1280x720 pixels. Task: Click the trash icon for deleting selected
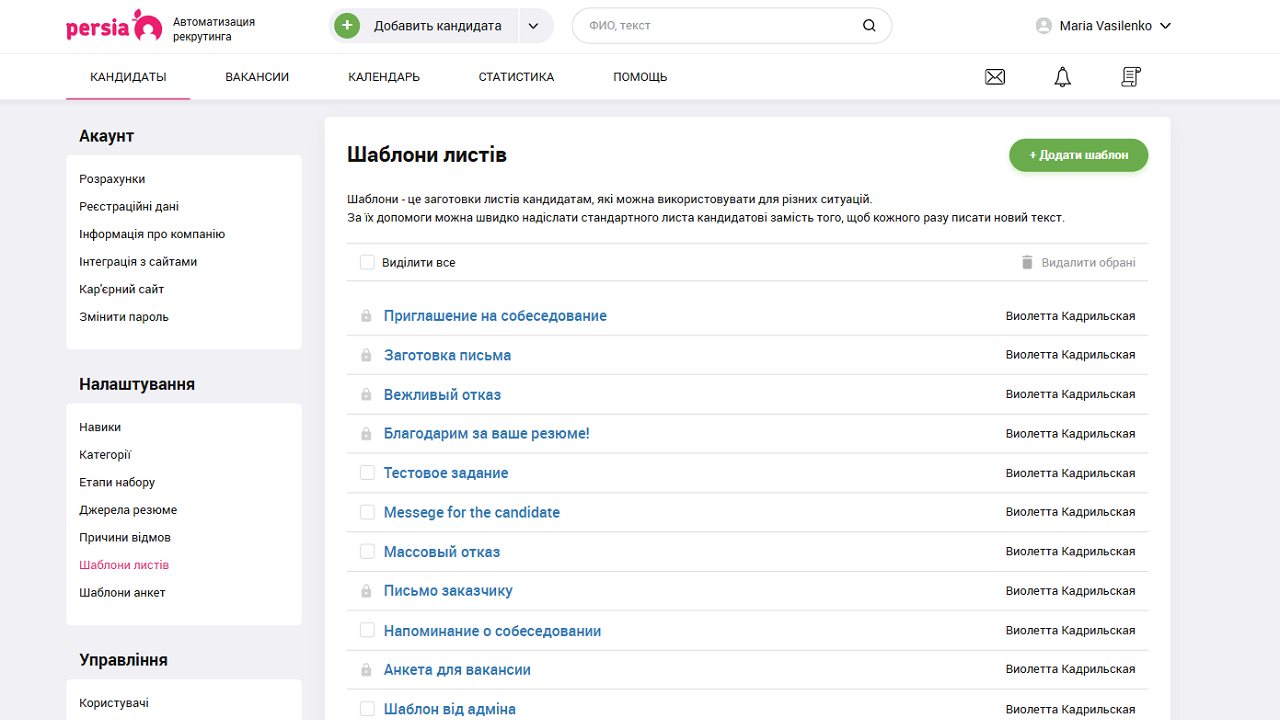pyautogui.click(x=1026, y=263)
